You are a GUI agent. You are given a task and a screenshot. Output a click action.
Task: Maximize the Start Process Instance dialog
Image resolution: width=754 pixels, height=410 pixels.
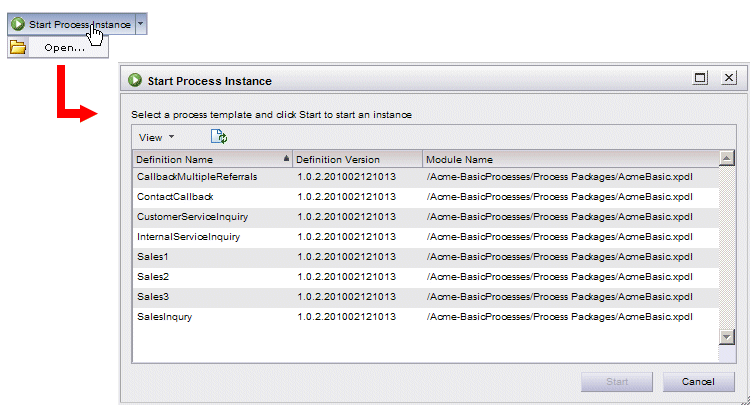[x=701, y=77]
